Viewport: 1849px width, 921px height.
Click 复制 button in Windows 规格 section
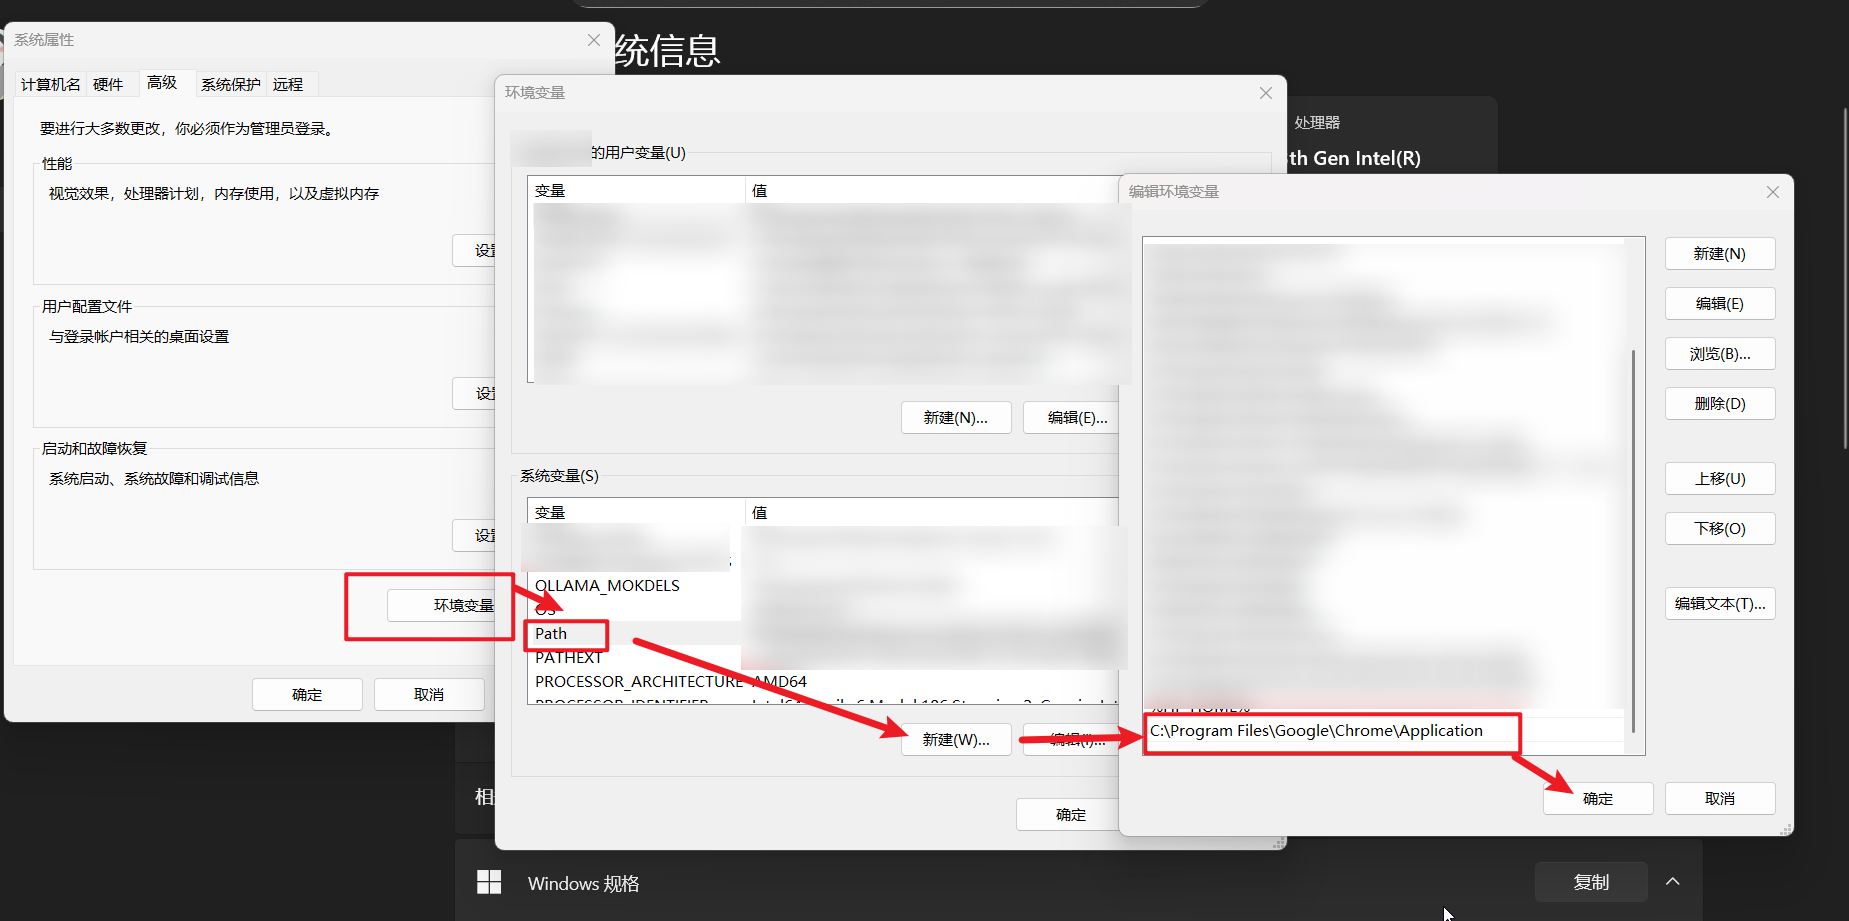tap(1591, 882)
